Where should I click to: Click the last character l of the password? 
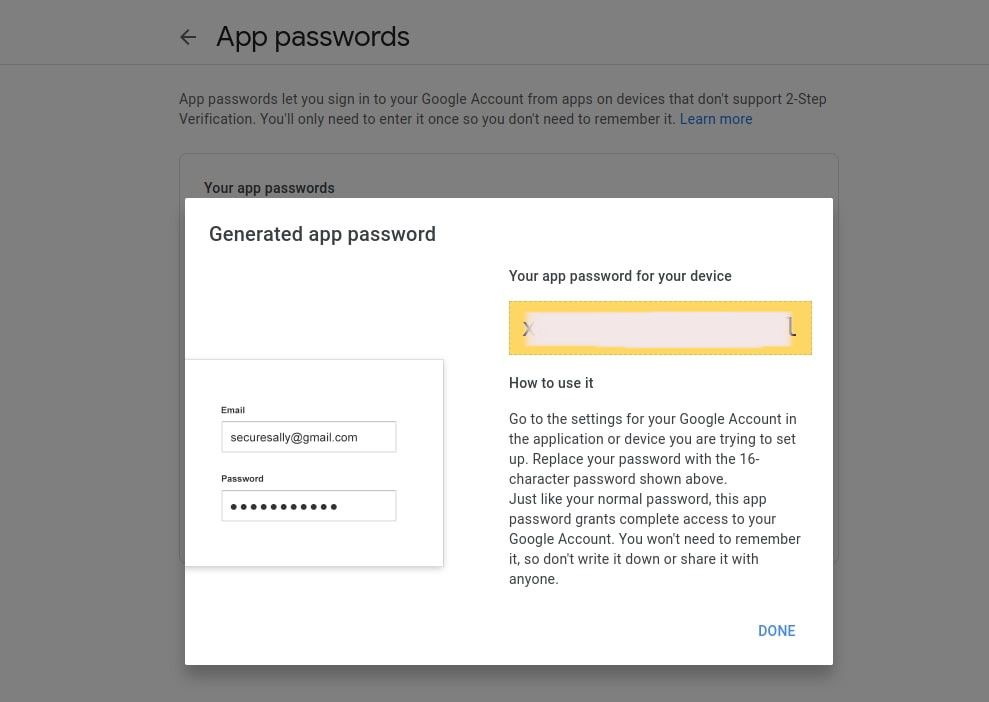[x=792, y=327]
